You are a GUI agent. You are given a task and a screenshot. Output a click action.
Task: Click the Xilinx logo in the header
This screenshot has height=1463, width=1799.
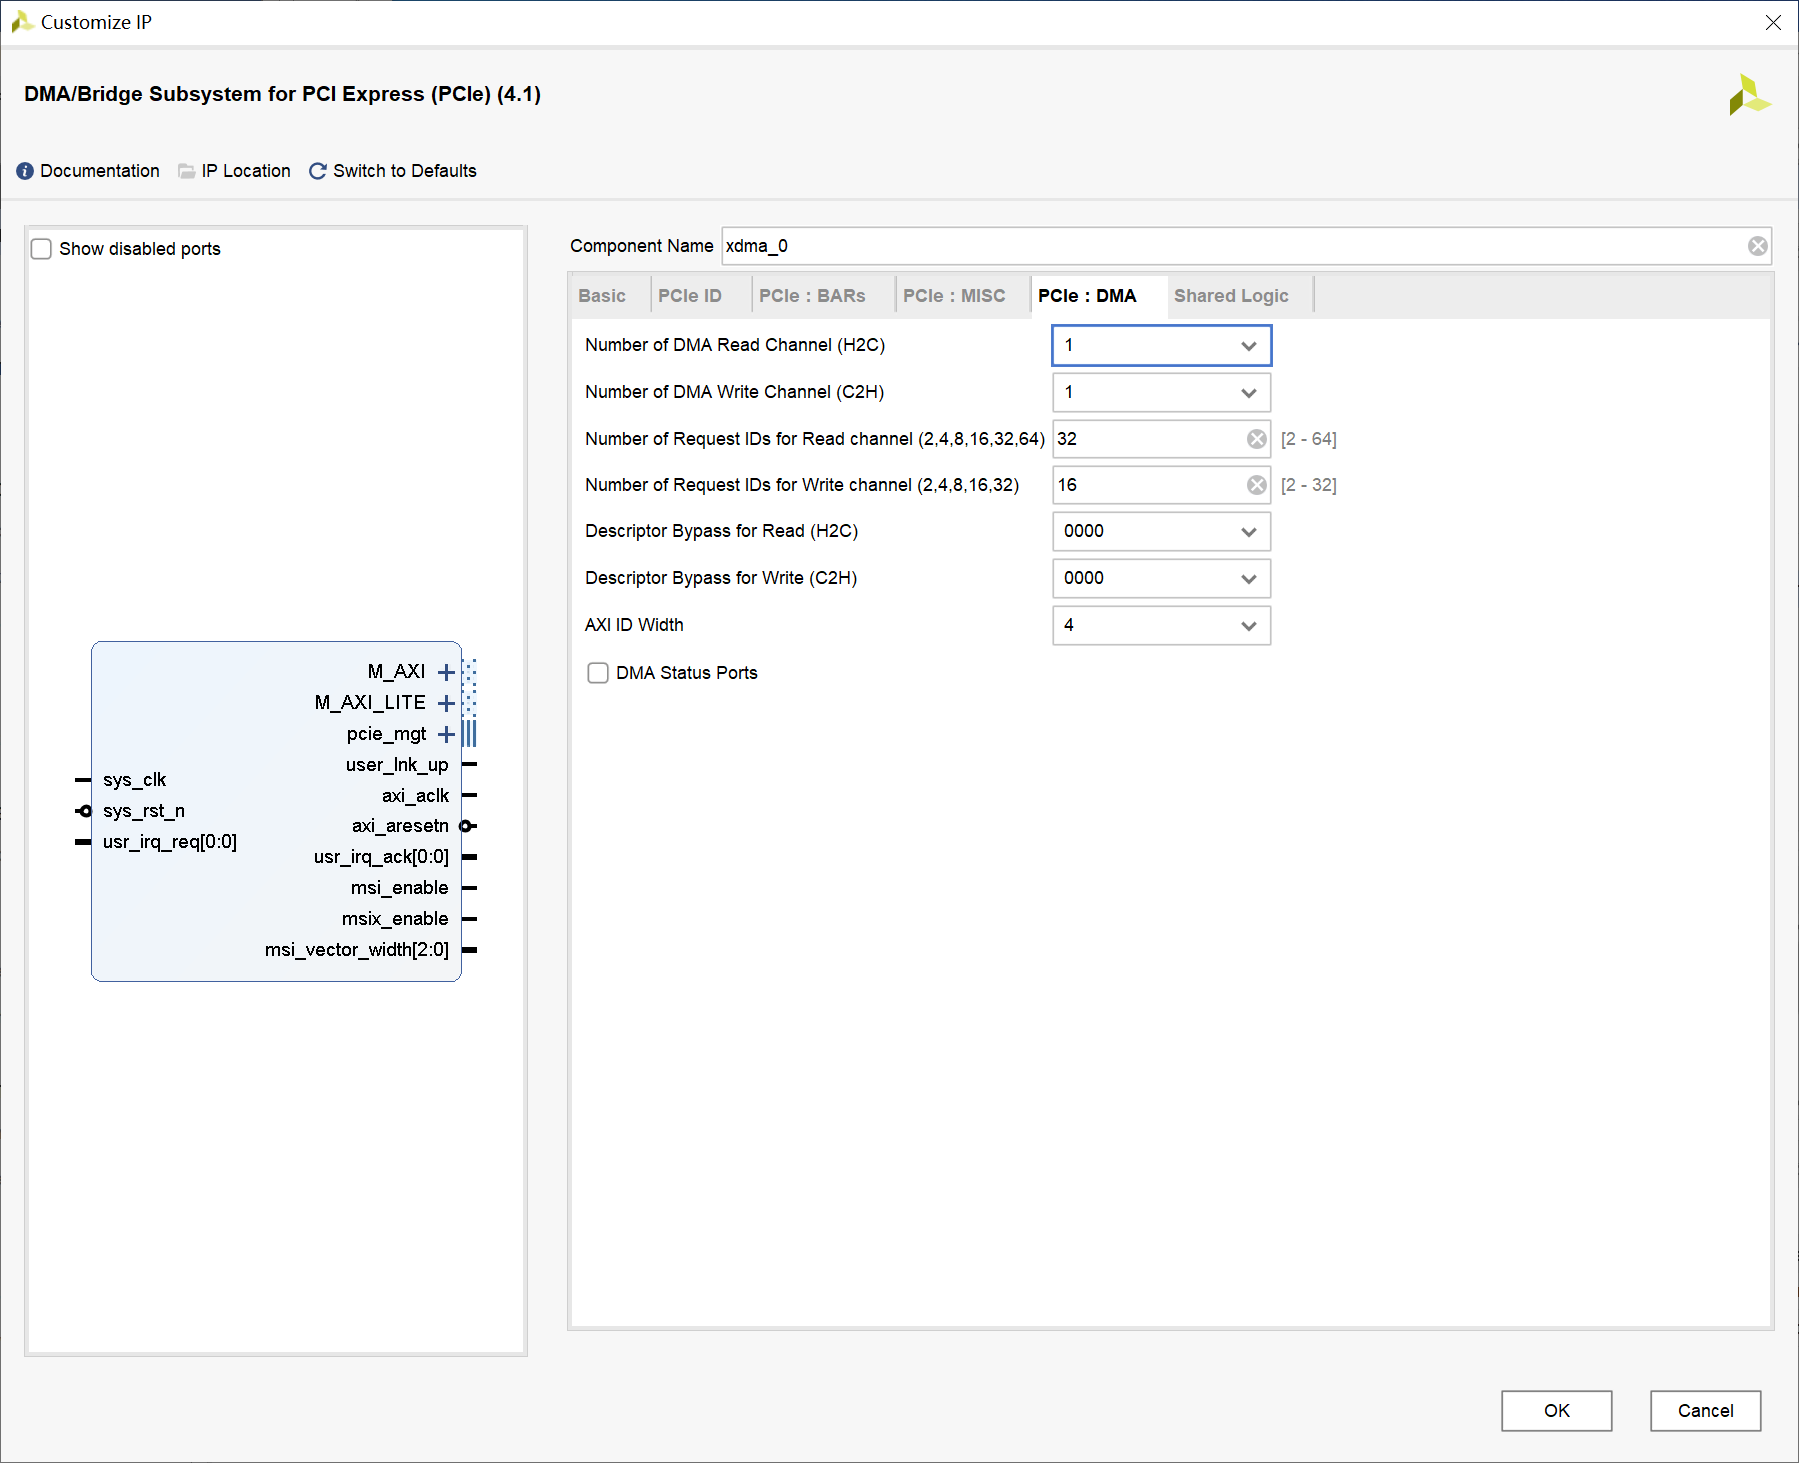pyautogui.click(x=1748, y=95)
